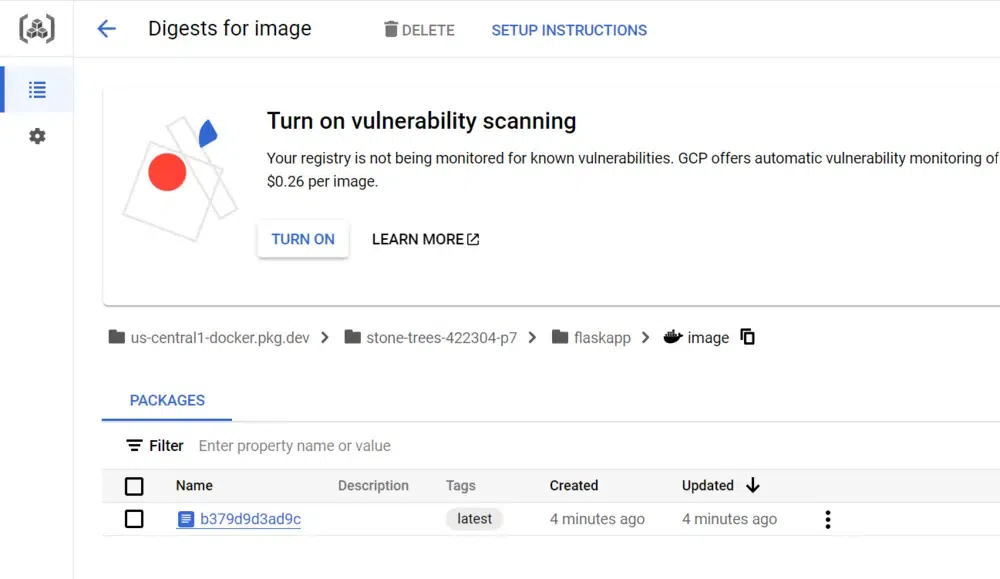Open Setup Instructions
This screenshot has width=1000, height=579.
click(x=569, y=30)
